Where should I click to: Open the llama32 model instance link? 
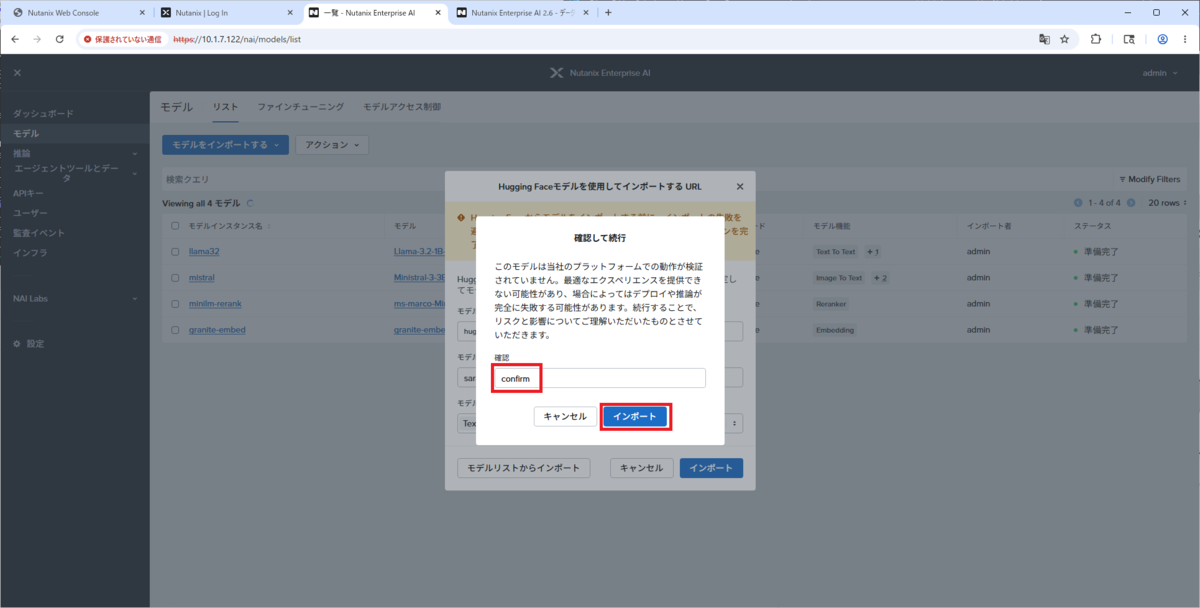(x=202, y=252)
